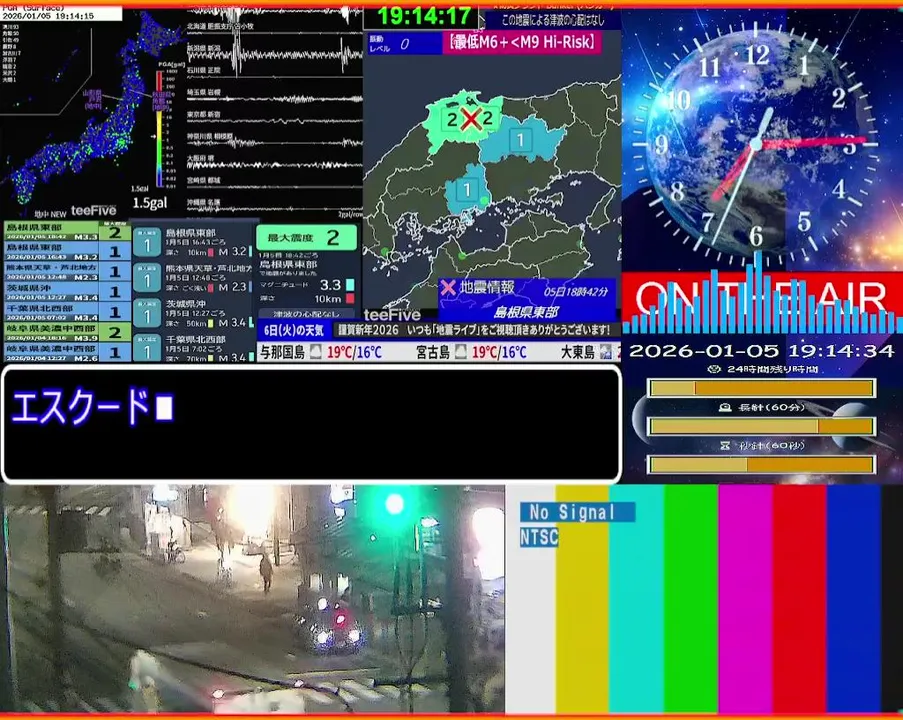
Task: Click the analog space clock face
Action: [x=757, y=143]
